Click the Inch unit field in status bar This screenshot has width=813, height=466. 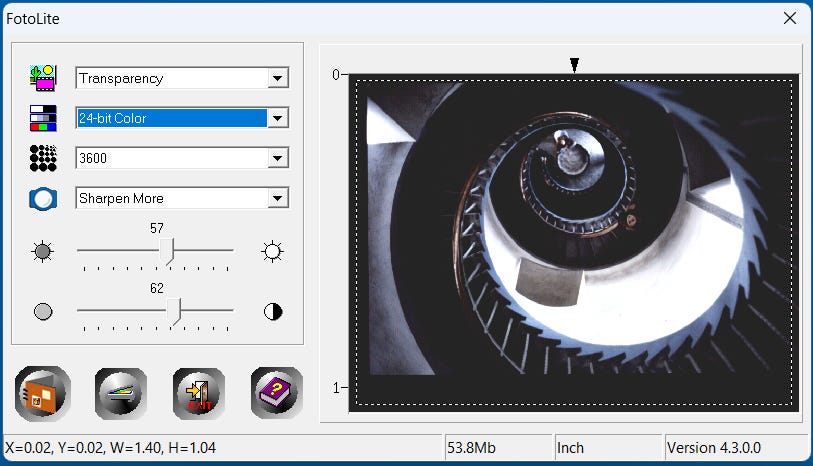pyautogui.click(x=608, y=448)
